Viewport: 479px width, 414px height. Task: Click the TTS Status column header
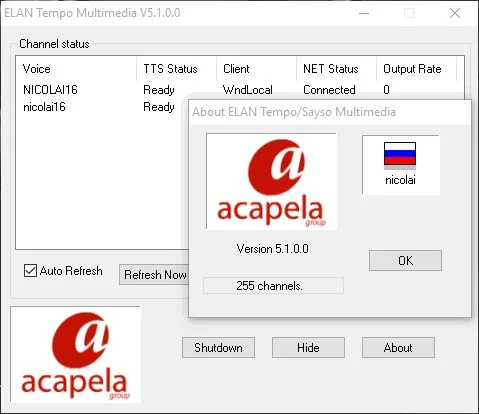pyautogui.click(x=177, y=69)
